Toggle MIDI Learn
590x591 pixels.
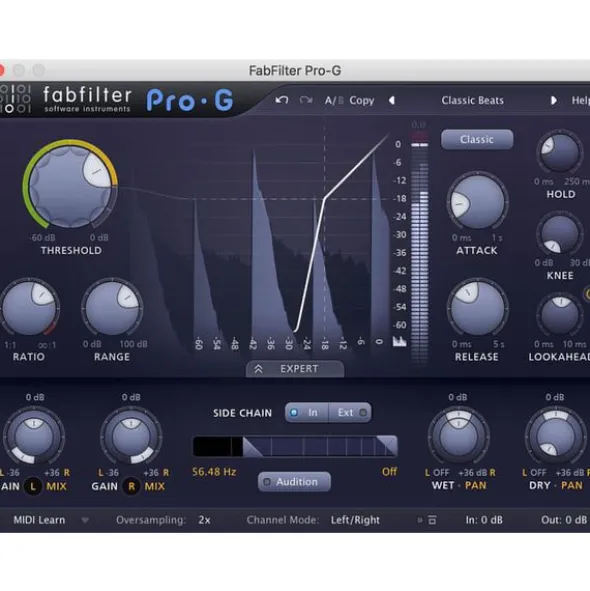pos(39,520)
